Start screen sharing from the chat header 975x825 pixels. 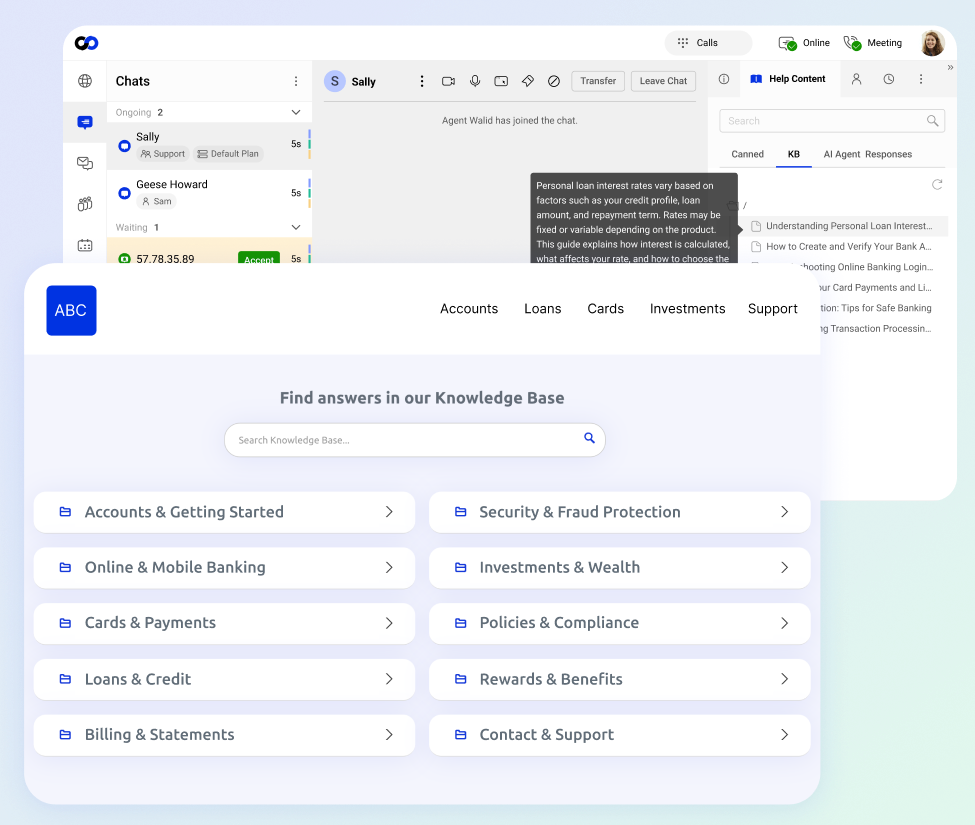click(501, 81)
